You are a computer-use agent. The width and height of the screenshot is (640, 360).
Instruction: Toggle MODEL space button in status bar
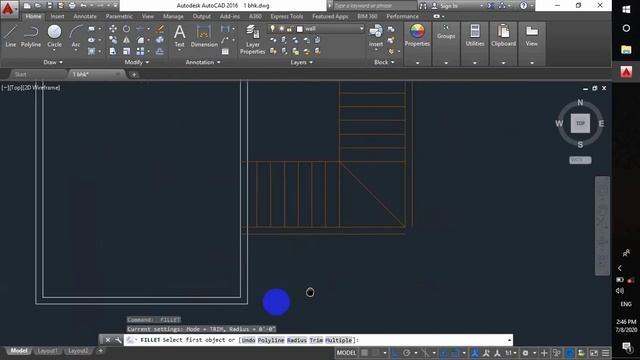(x=346, y=353)
